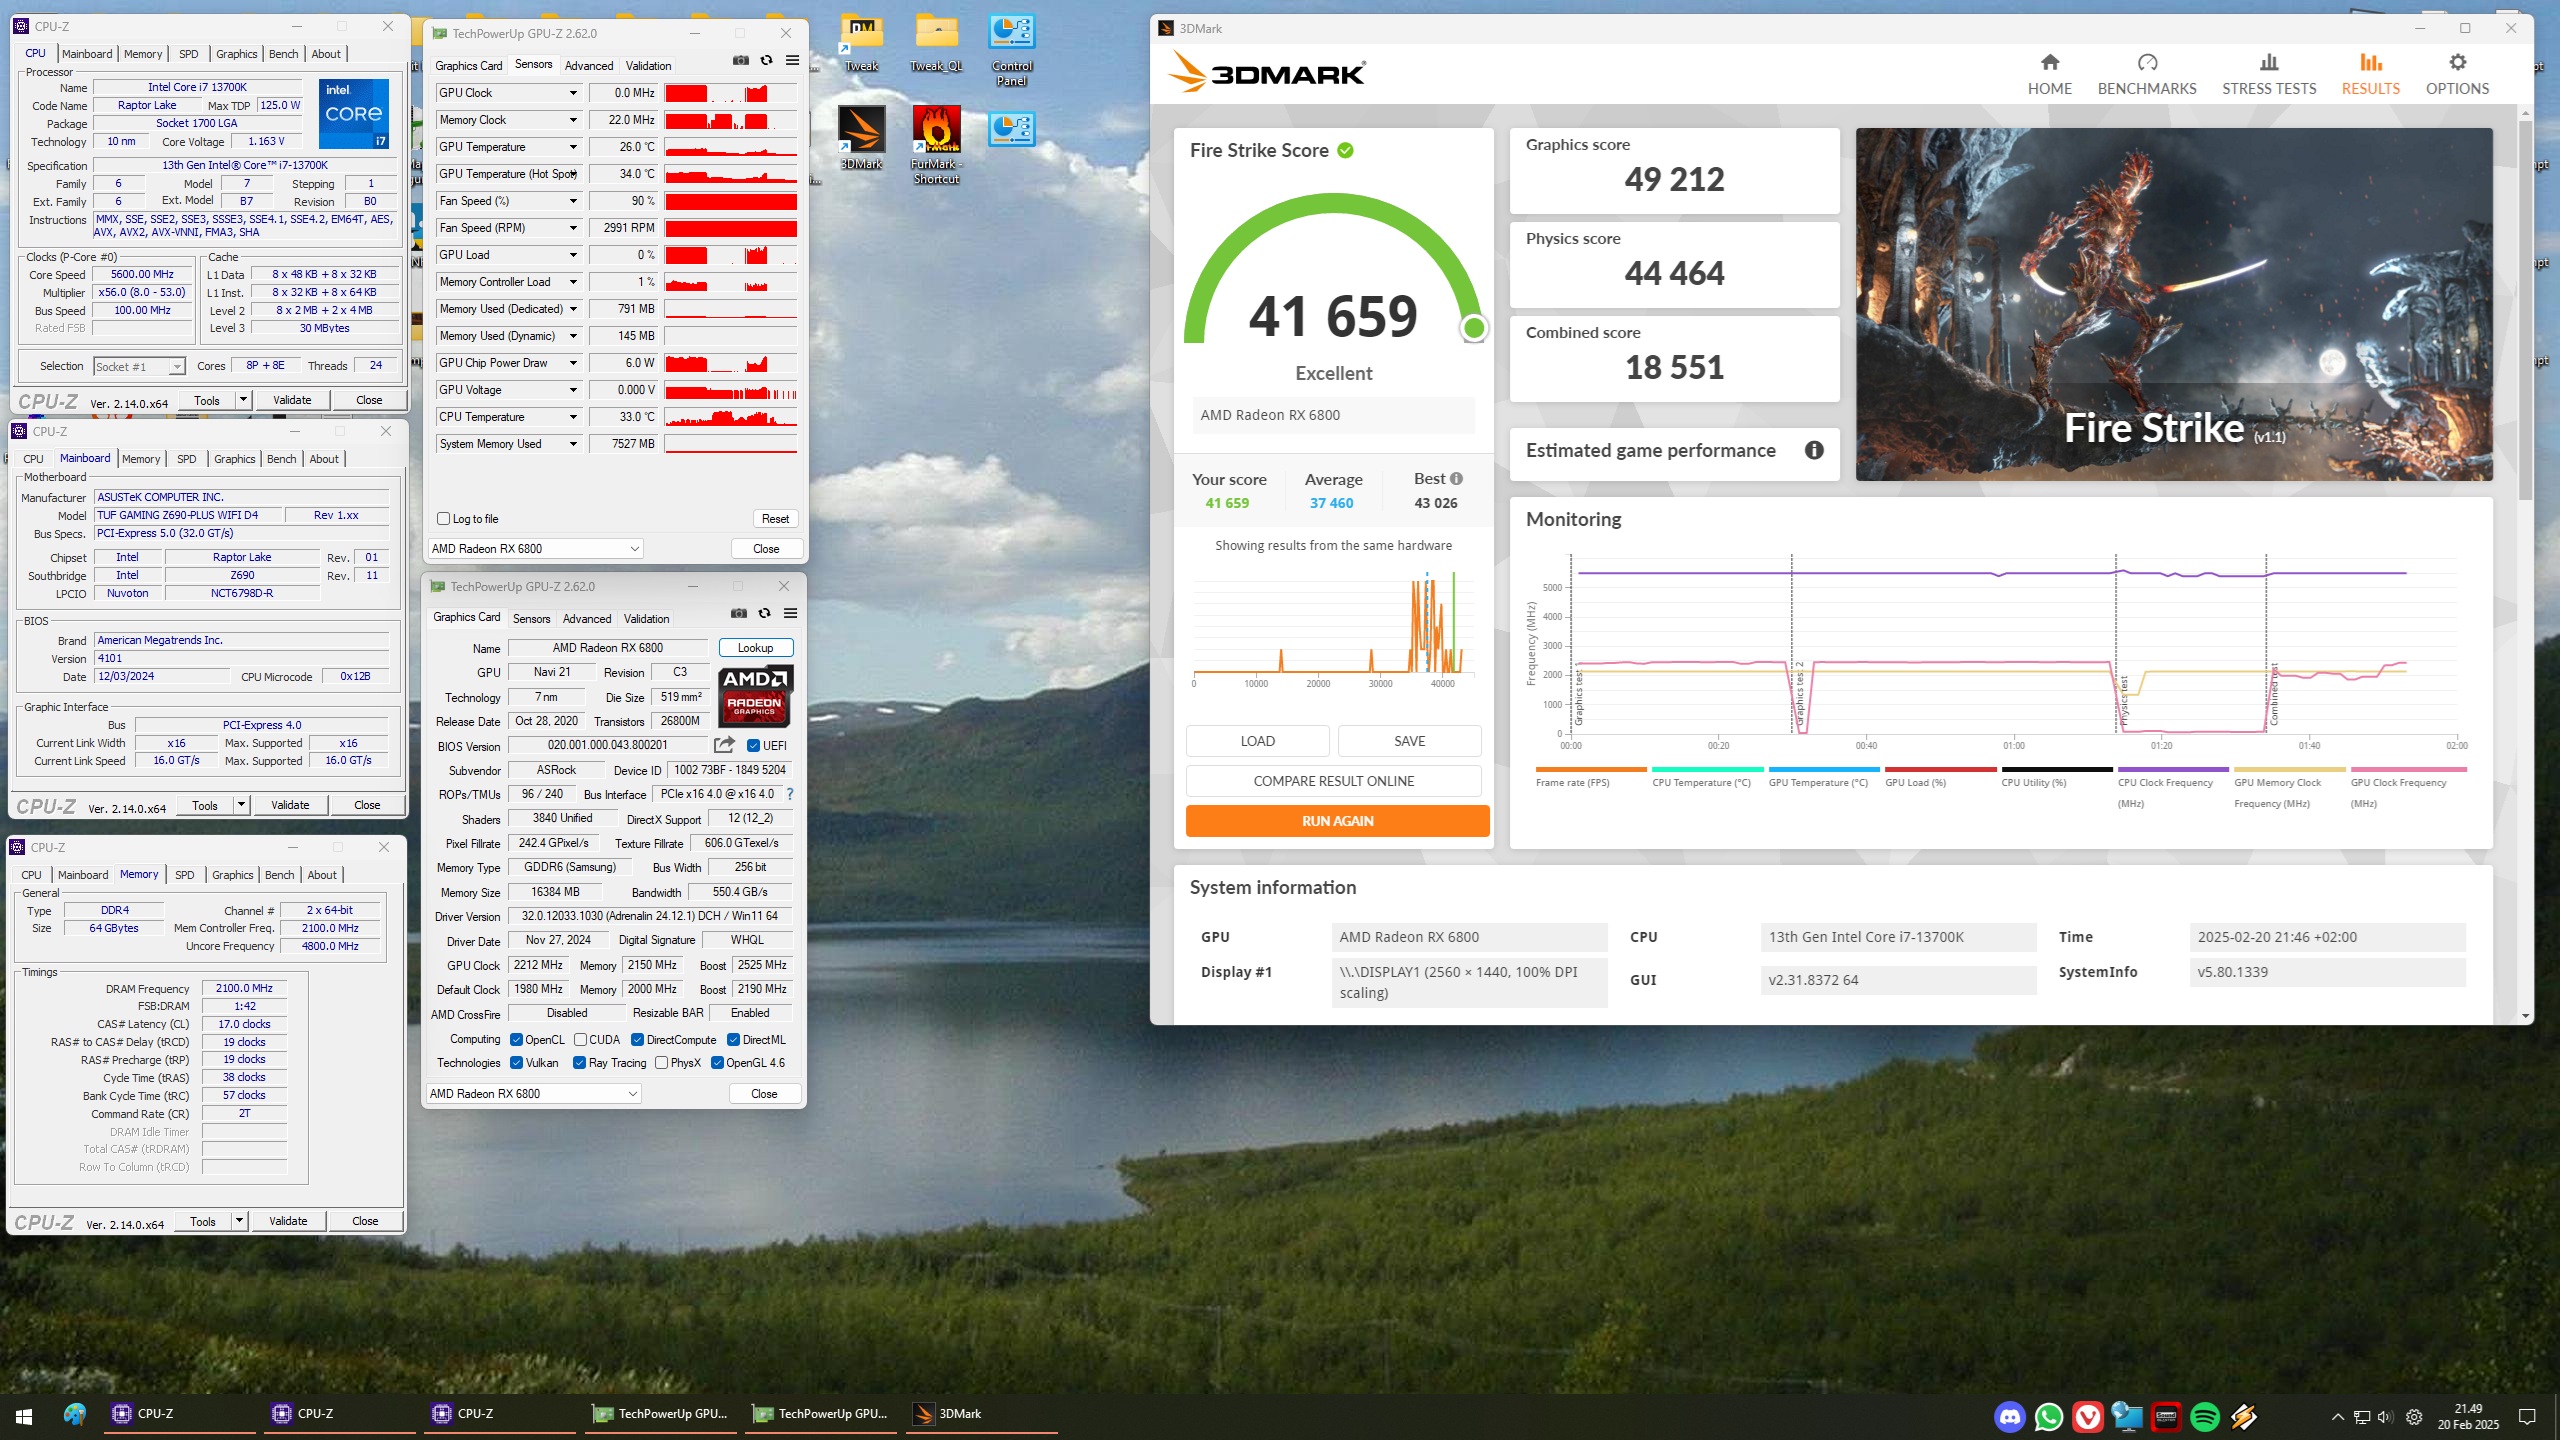
Task: Open Vivaldi browser from taskbar
Action: click(x=2087, y=1416)
